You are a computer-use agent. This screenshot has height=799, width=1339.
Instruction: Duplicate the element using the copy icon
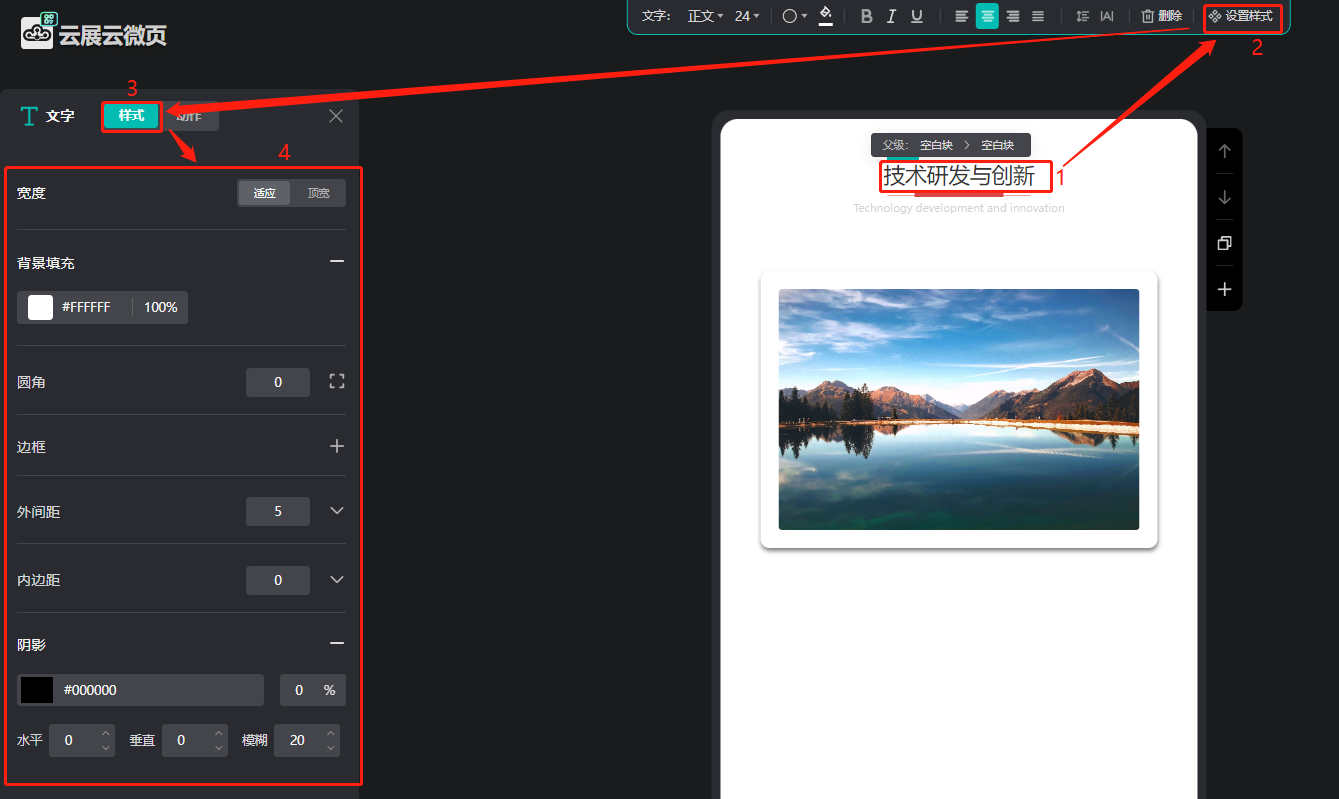coord(1224,243)
